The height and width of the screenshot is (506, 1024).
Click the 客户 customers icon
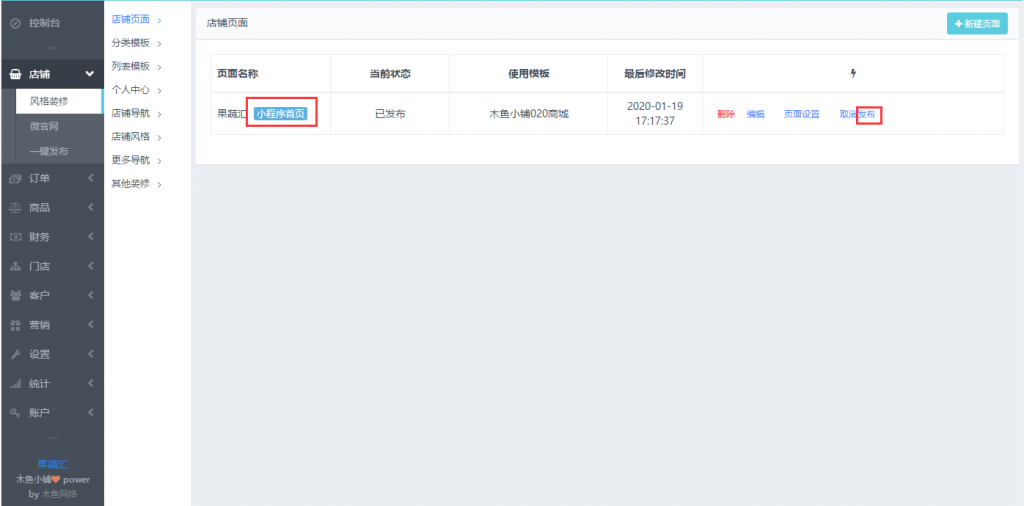15,296
